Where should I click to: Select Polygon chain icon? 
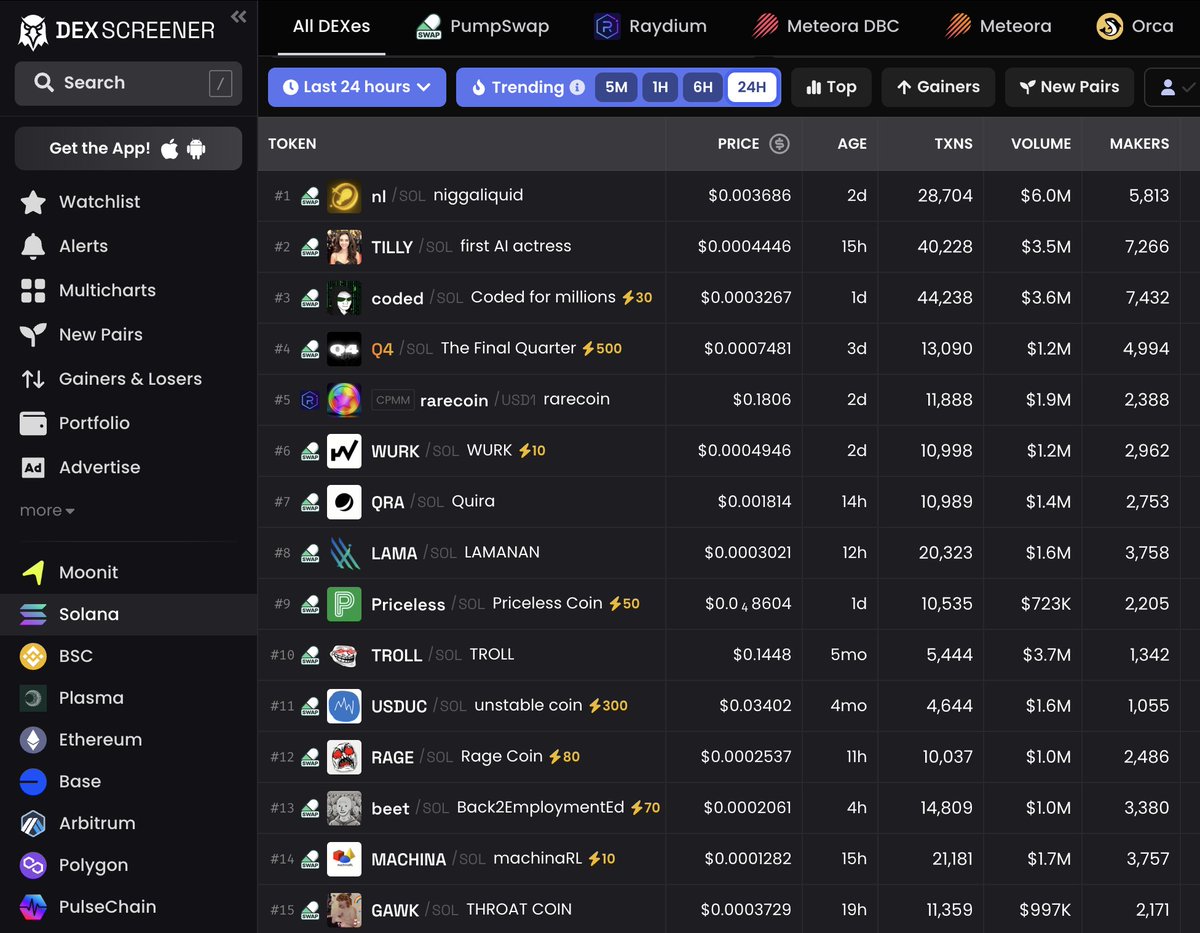point(33,865)
